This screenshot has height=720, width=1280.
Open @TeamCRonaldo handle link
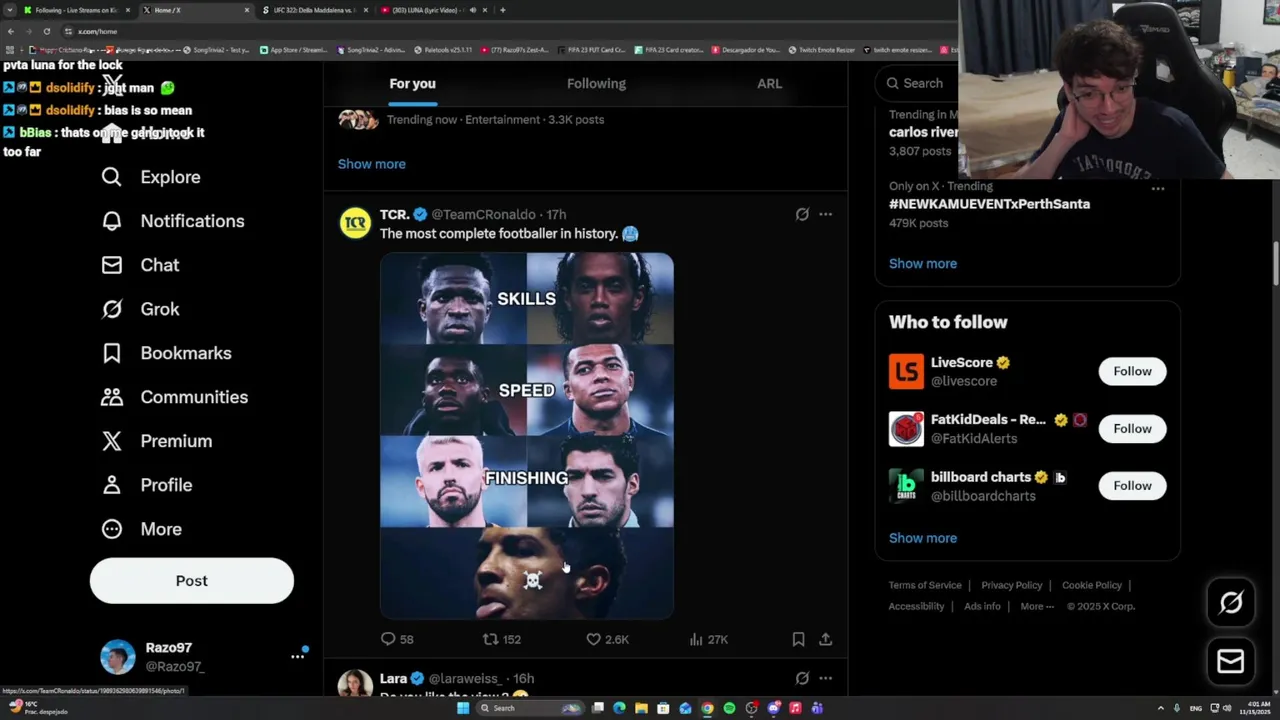484,214
